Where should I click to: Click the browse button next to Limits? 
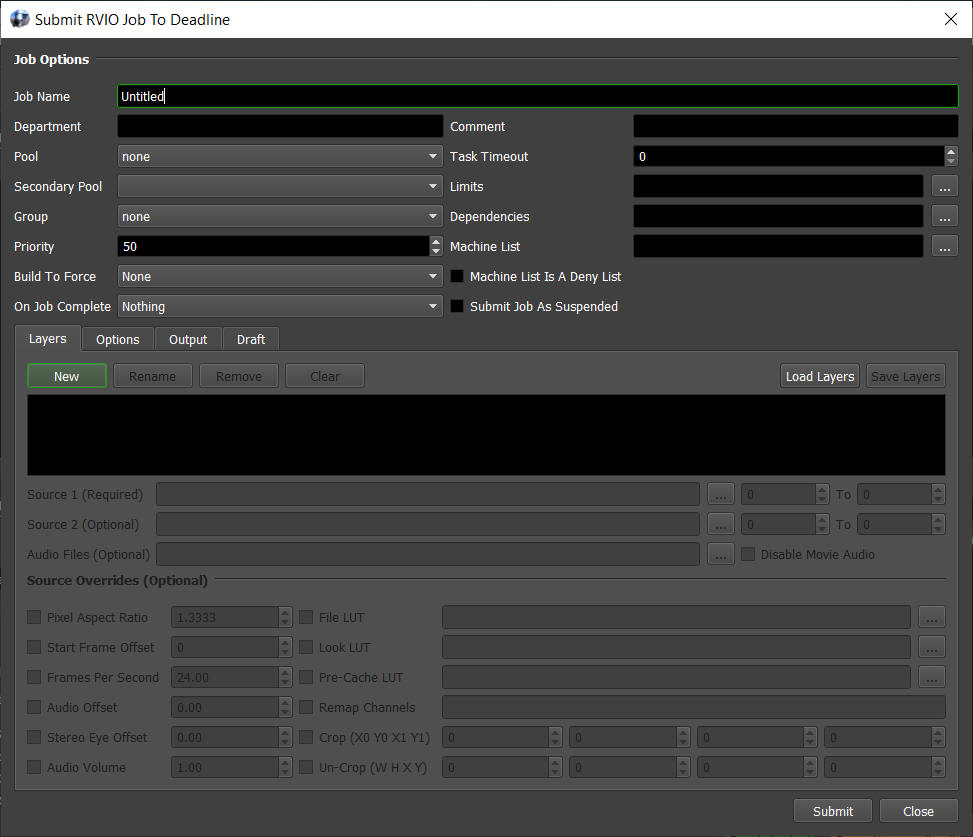[x=945, y=187]
